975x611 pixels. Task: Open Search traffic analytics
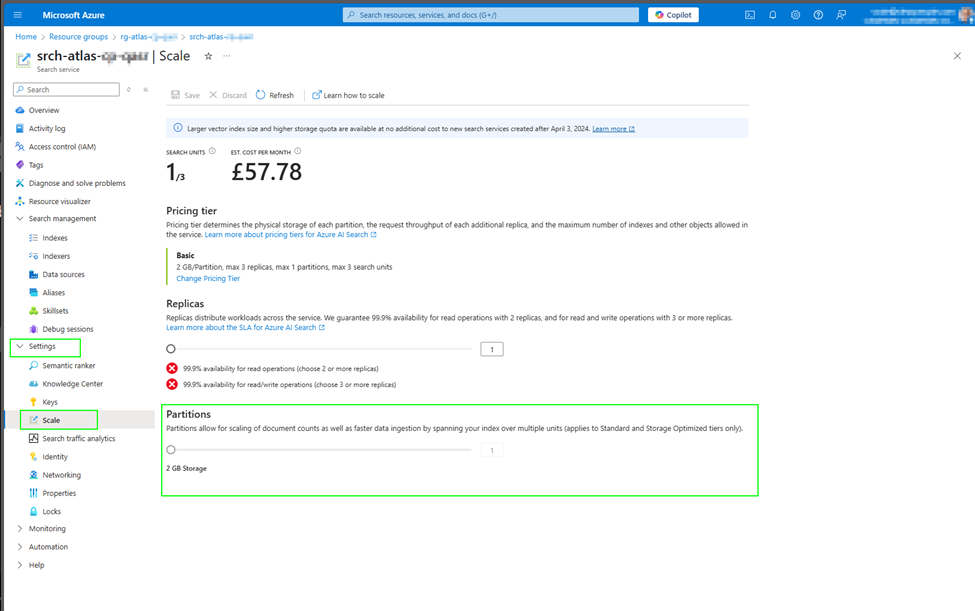(x=78, y=438)
